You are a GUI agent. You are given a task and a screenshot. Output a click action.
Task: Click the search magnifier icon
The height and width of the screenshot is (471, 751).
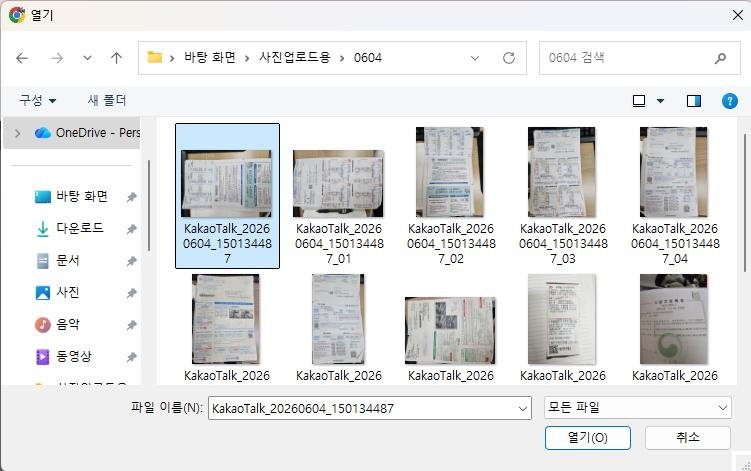click(720, 58)
